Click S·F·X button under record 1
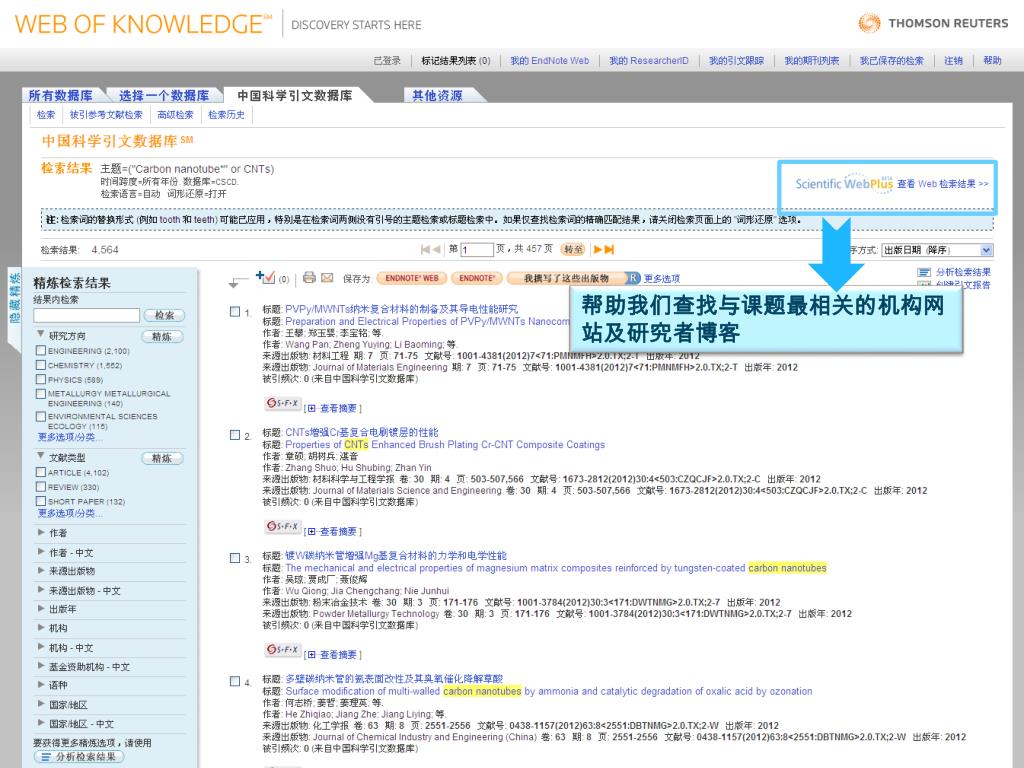Image resolution: width=1024 pixels, height=768 pixels. [283, 404]
